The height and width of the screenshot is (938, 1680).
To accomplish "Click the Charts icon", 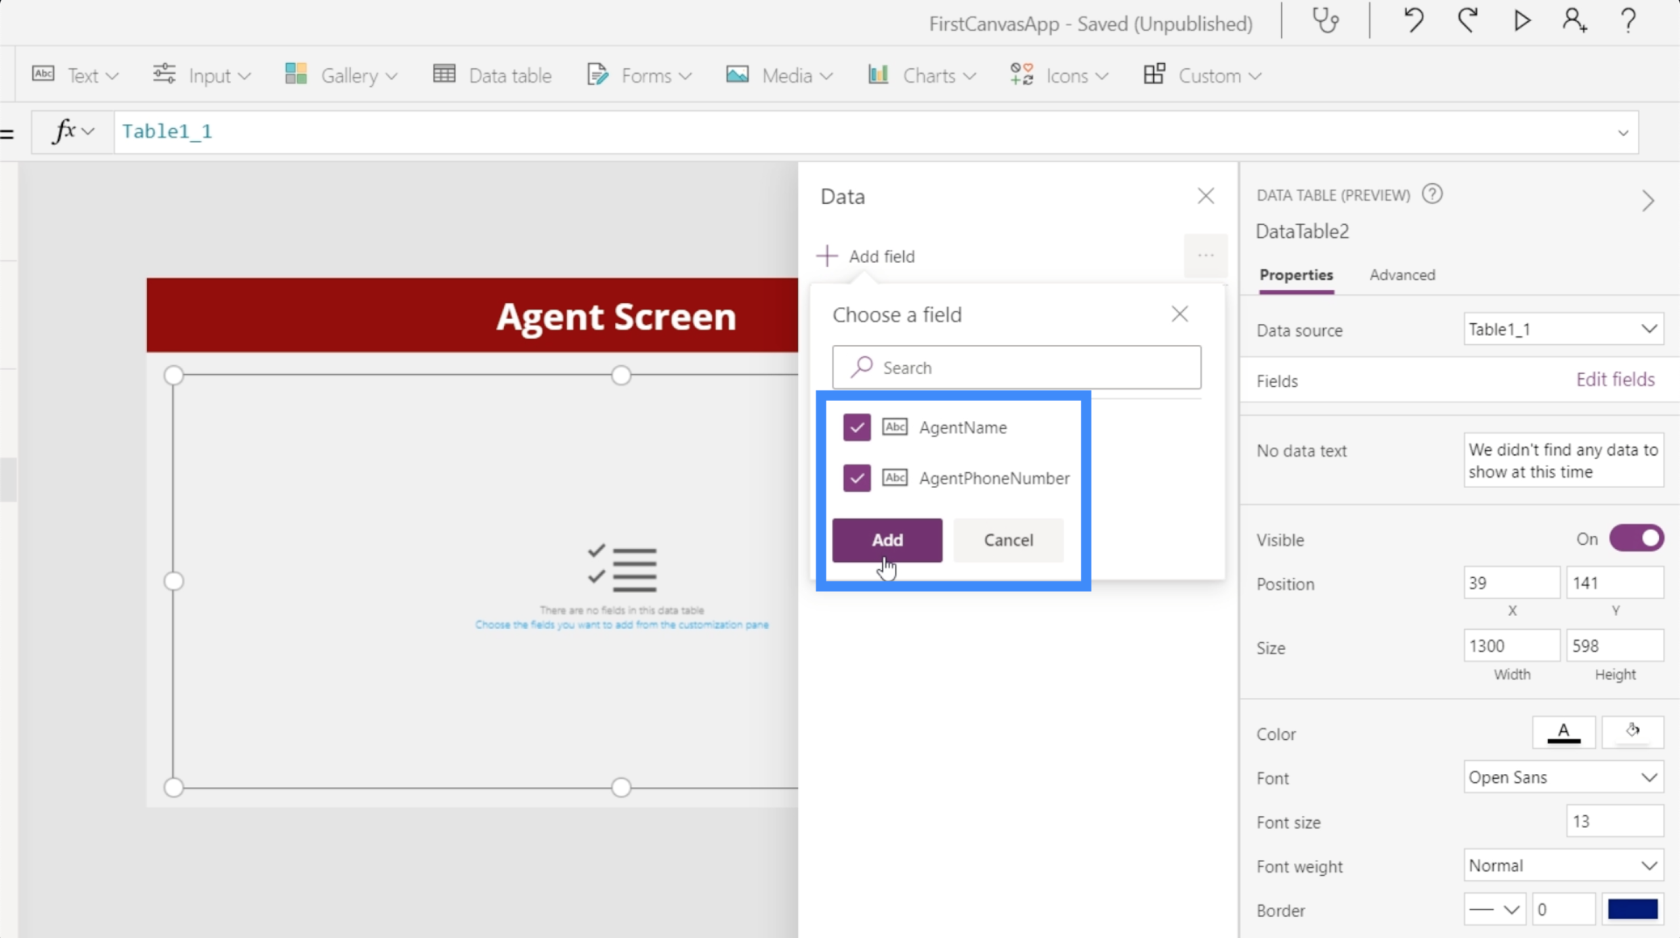I will [878, 74].
